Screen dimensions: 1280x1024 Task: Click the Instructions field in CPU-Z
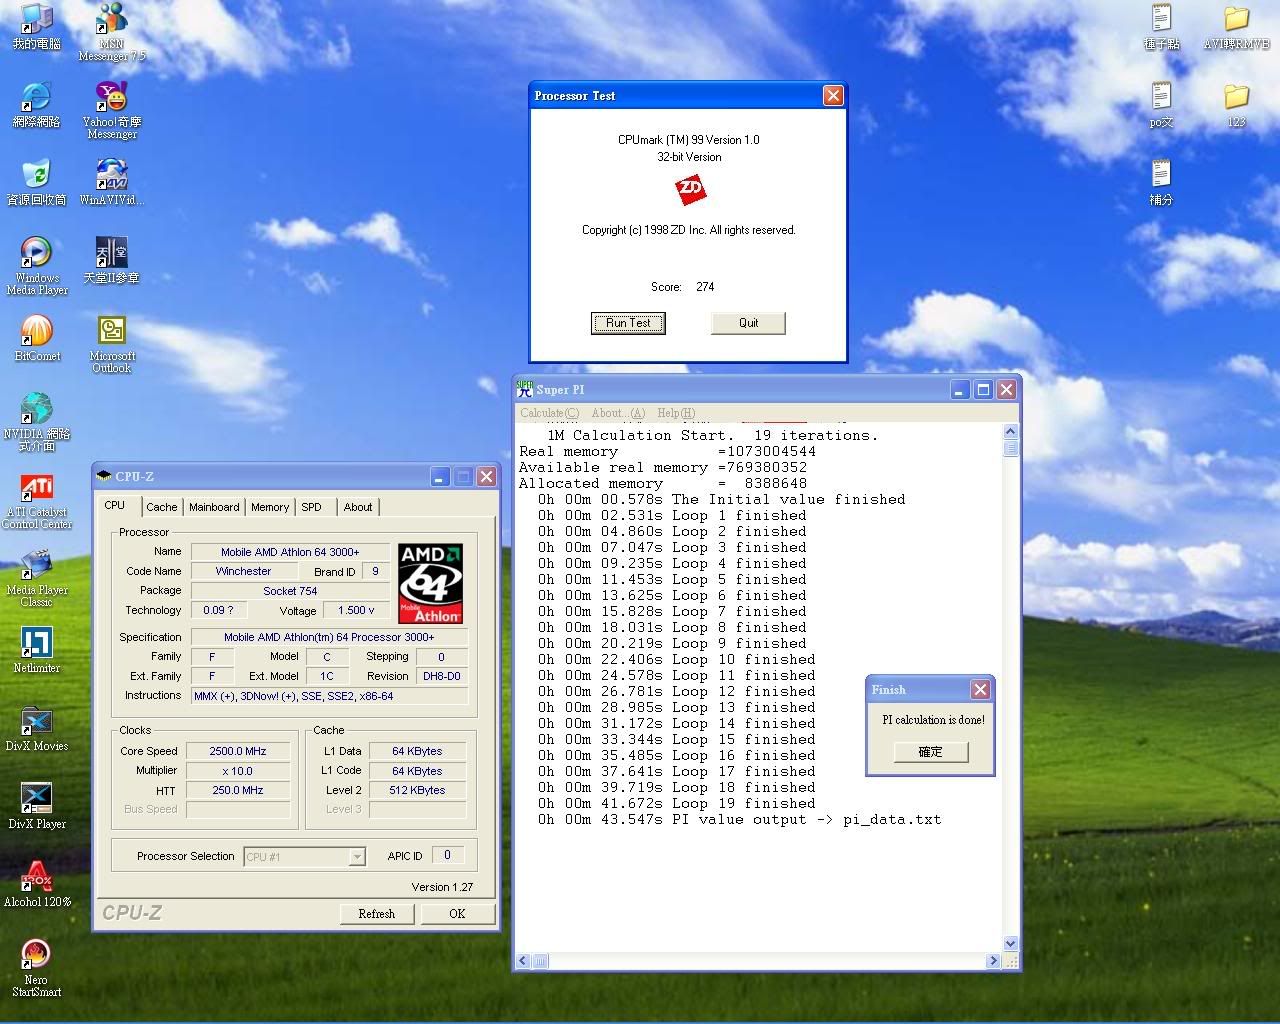coord(329,696)
